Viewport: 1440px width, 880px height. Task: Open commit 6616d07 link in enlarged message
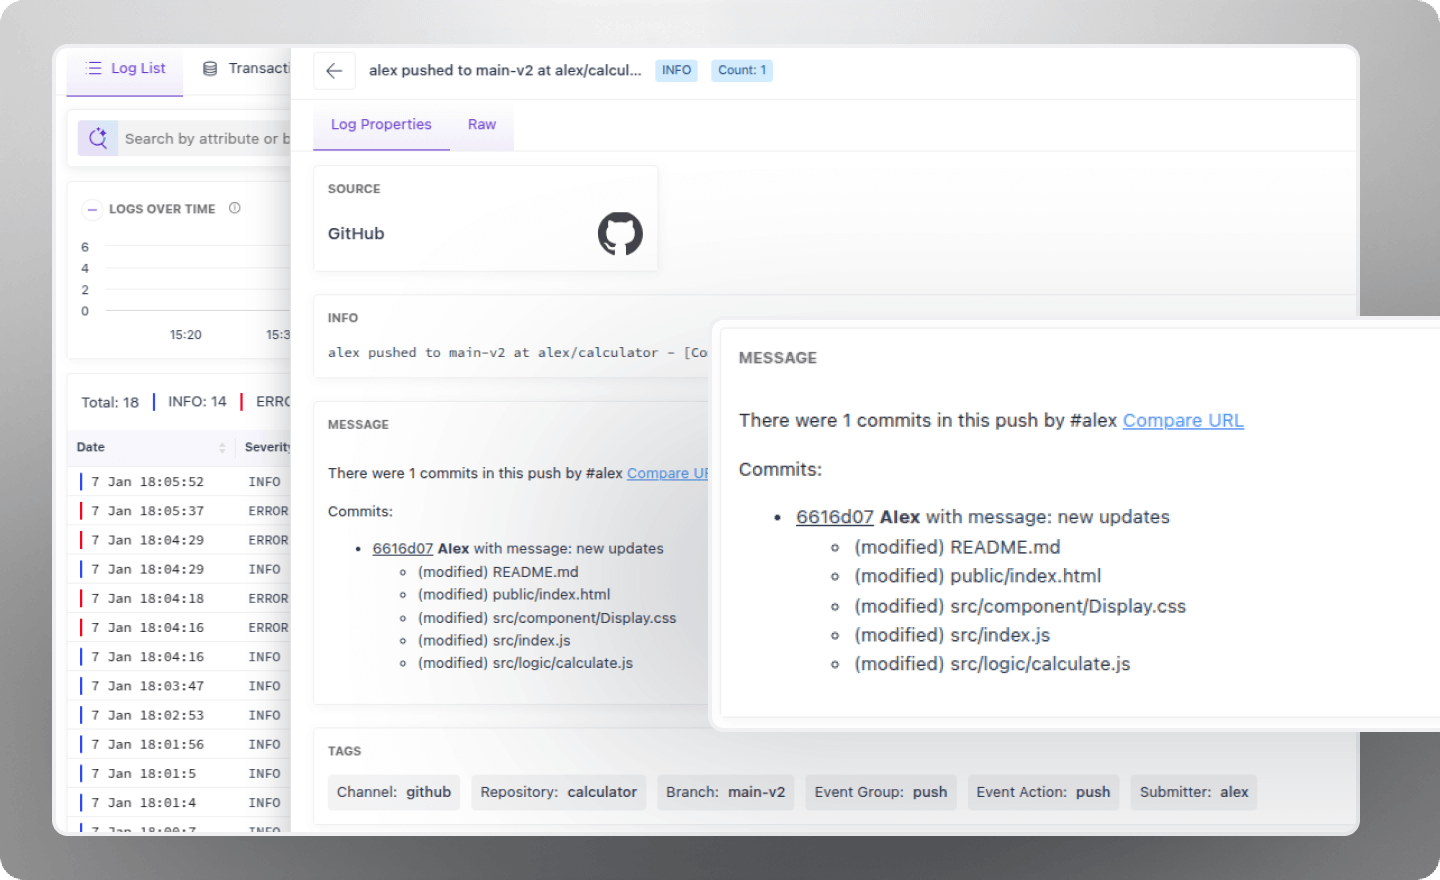coord(835,517)
